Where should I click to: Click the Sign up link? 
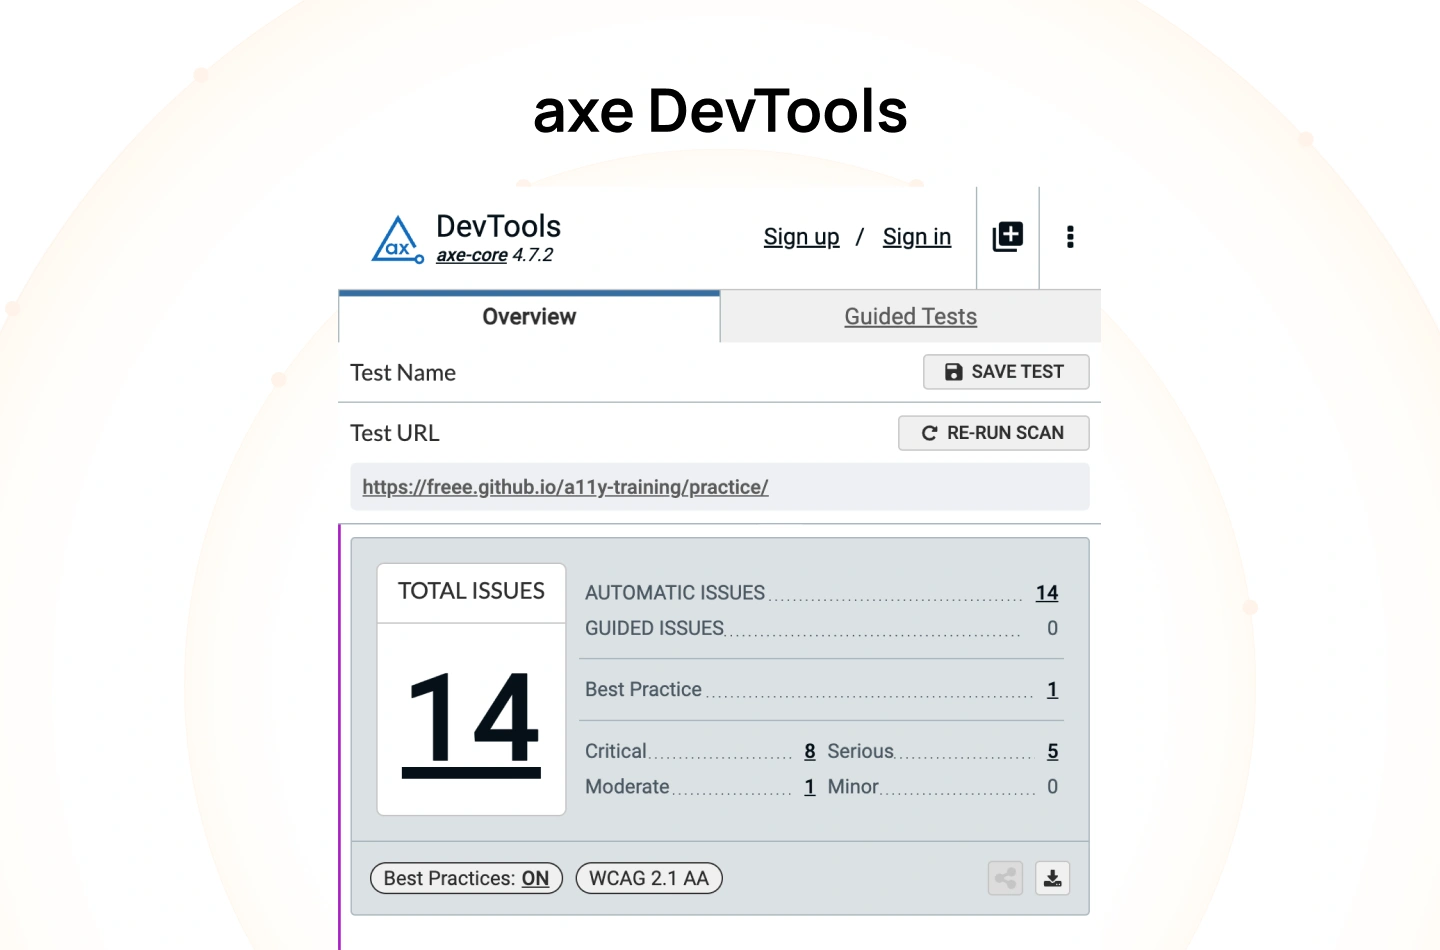pyautogui.click(x=801, y=237)
